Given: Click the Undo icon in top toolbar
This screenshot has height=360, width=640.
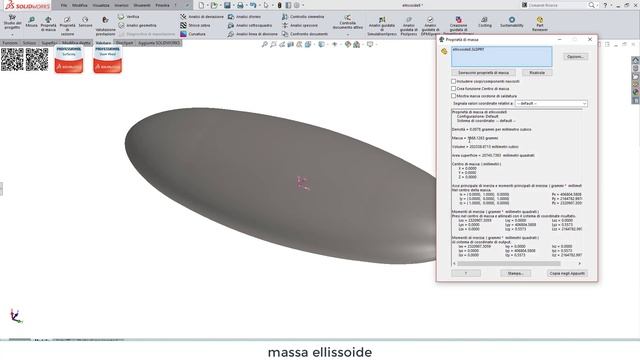Looking at the screenshot, I should (x=253, y=5).
